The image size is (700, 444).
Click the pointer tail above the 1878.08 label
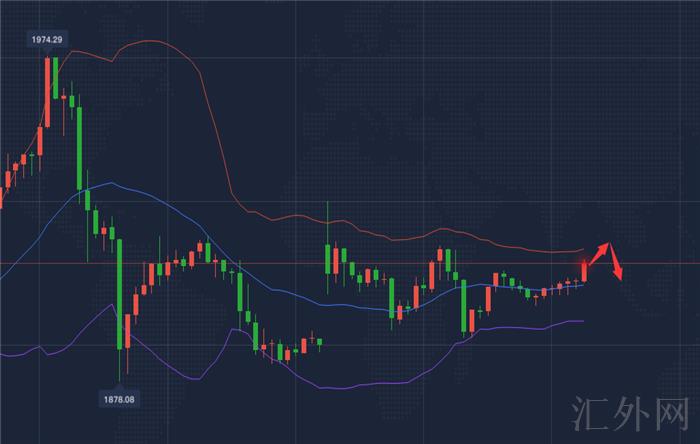point(118,387)
